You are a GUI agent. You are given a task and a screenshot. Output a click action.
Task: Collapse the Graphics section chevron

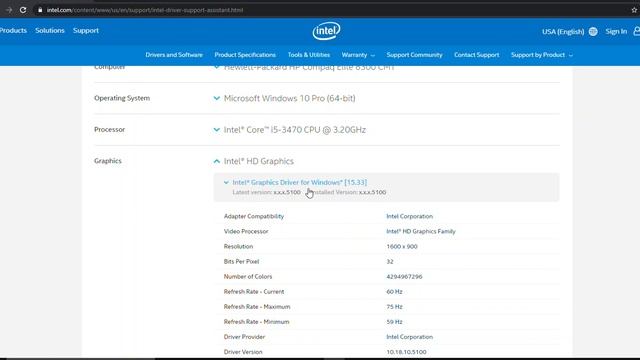pyautogui.click(x=216, y=161)
